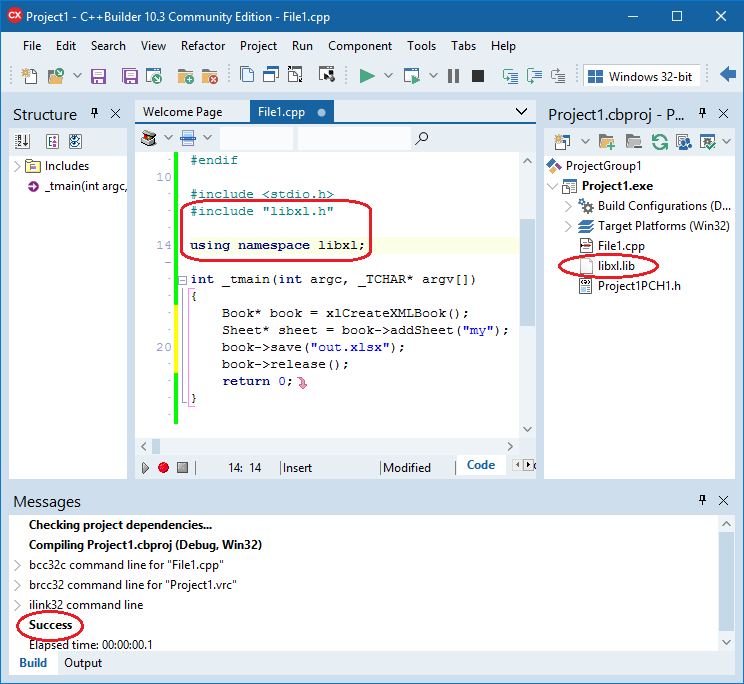Close the Structure panel
This screenshot has height=684, width=744.
point(115,114)
